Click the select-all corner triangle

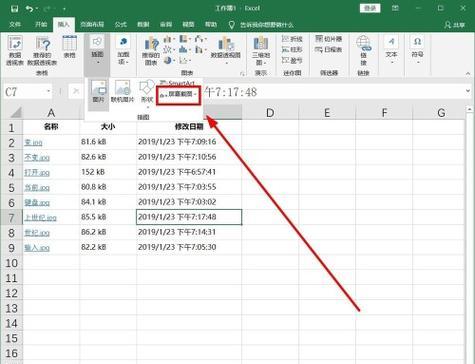tap(16, 113)
